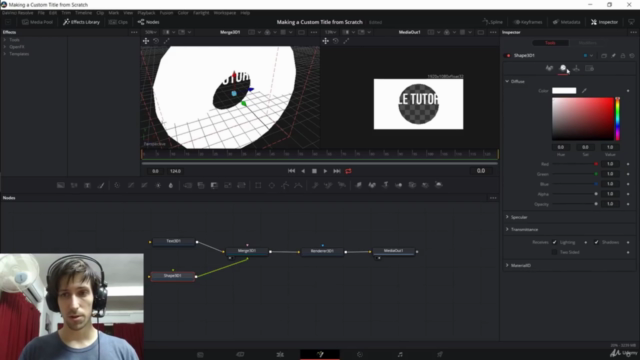Add a Shape 3D node from the toolbar
This screenshot has height=360, width=640.
click(372, 185)
